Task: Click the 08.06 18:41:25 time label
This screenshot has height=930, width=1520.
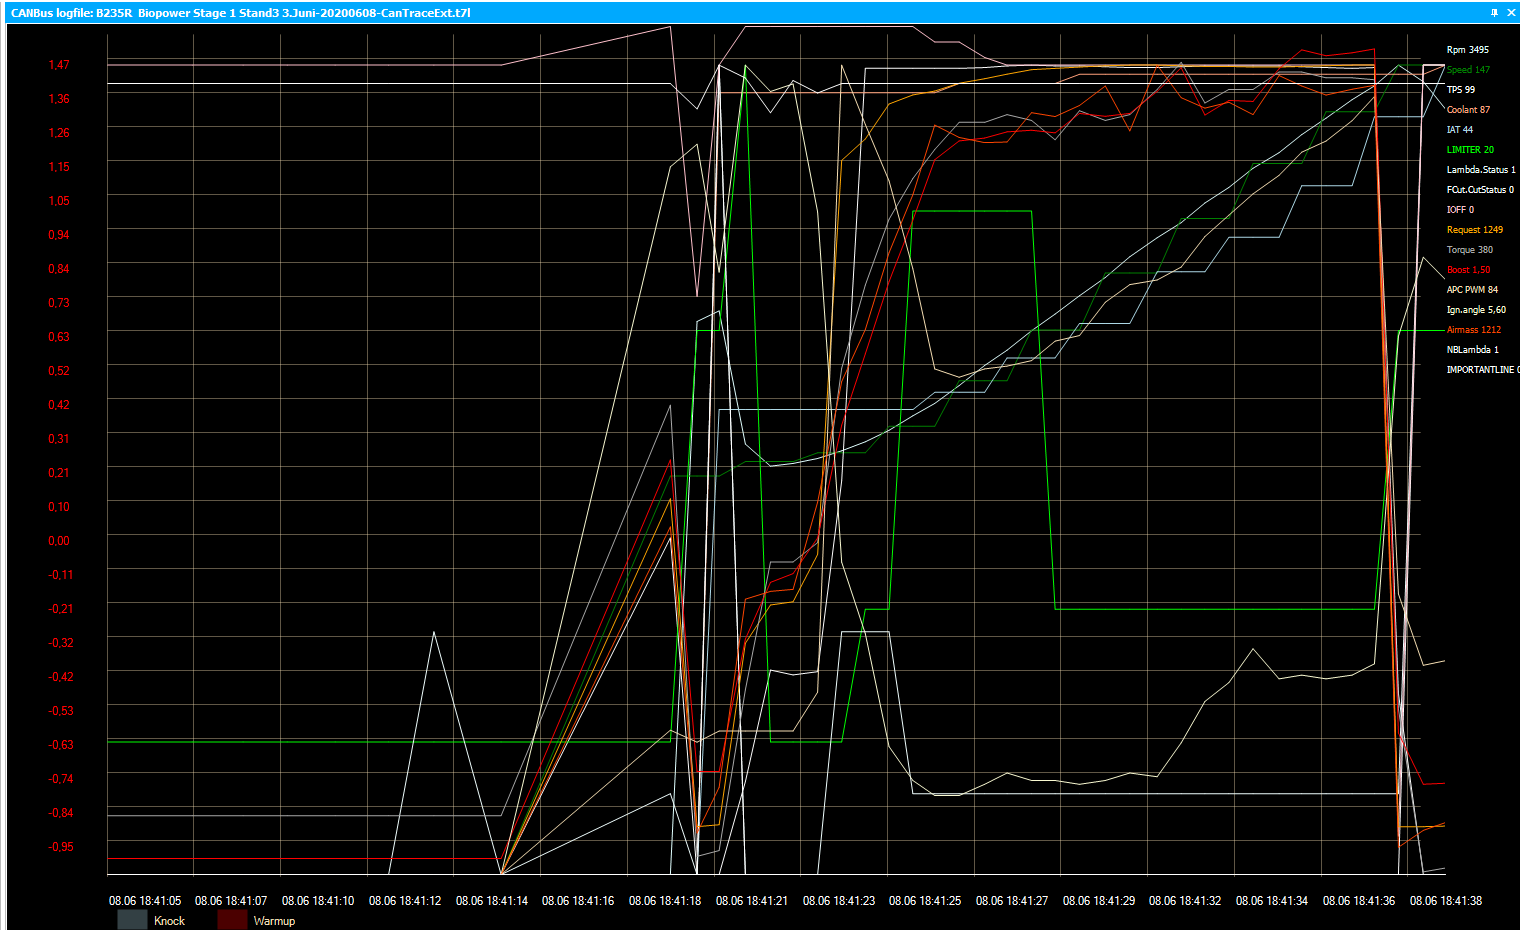Action: [x=925, y=901]
